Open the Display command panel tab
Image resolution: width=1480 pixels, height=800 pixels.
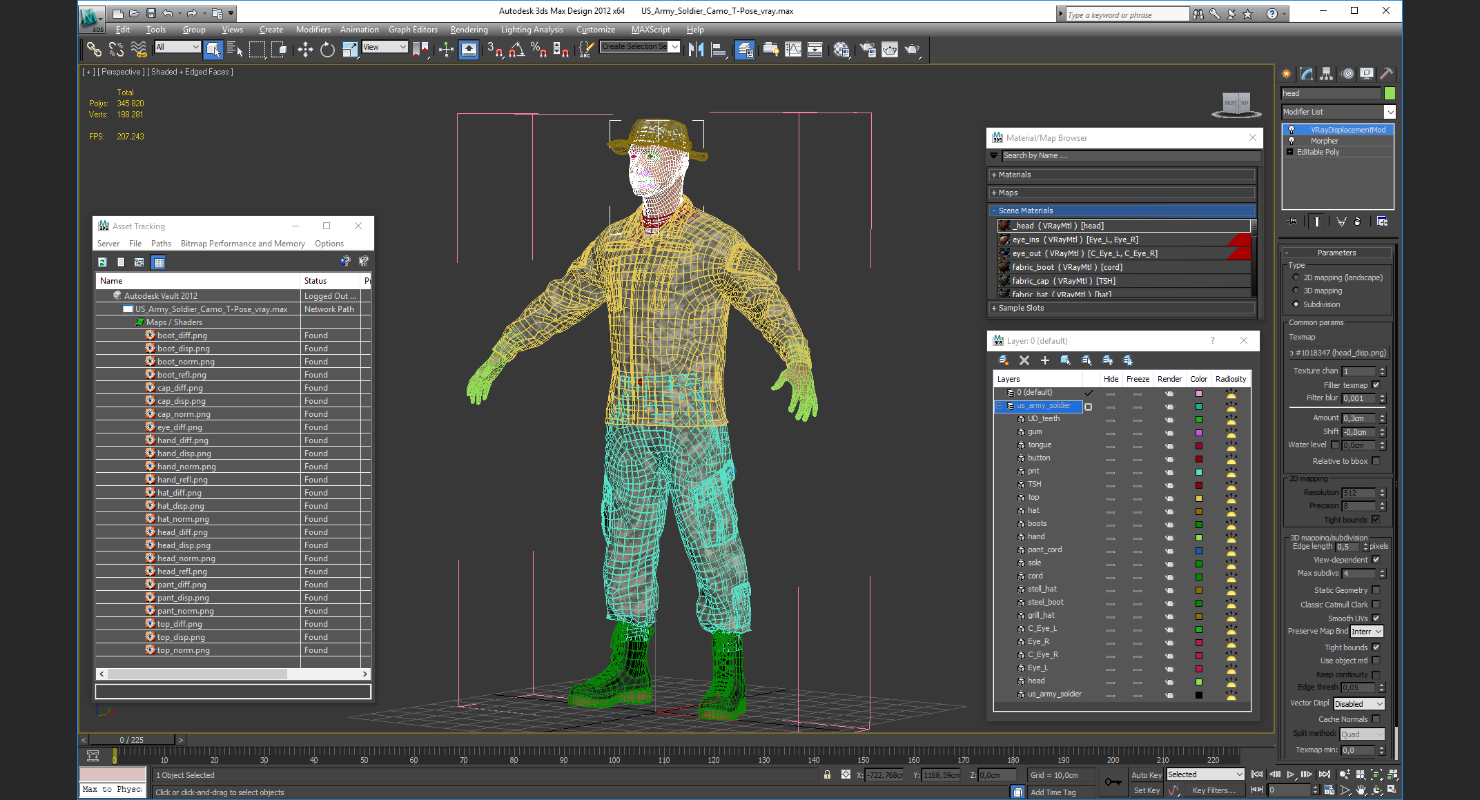[1366, 74]
